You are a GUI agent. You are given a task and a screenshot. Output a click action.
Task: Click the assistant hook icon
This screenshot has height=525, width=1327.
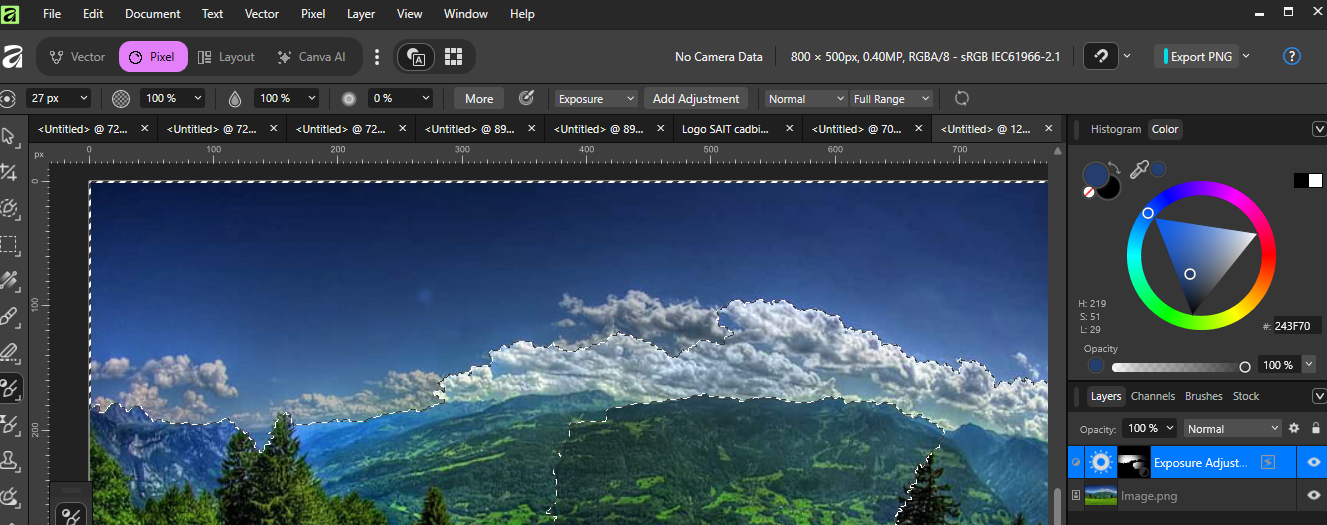coord(1101,57)
